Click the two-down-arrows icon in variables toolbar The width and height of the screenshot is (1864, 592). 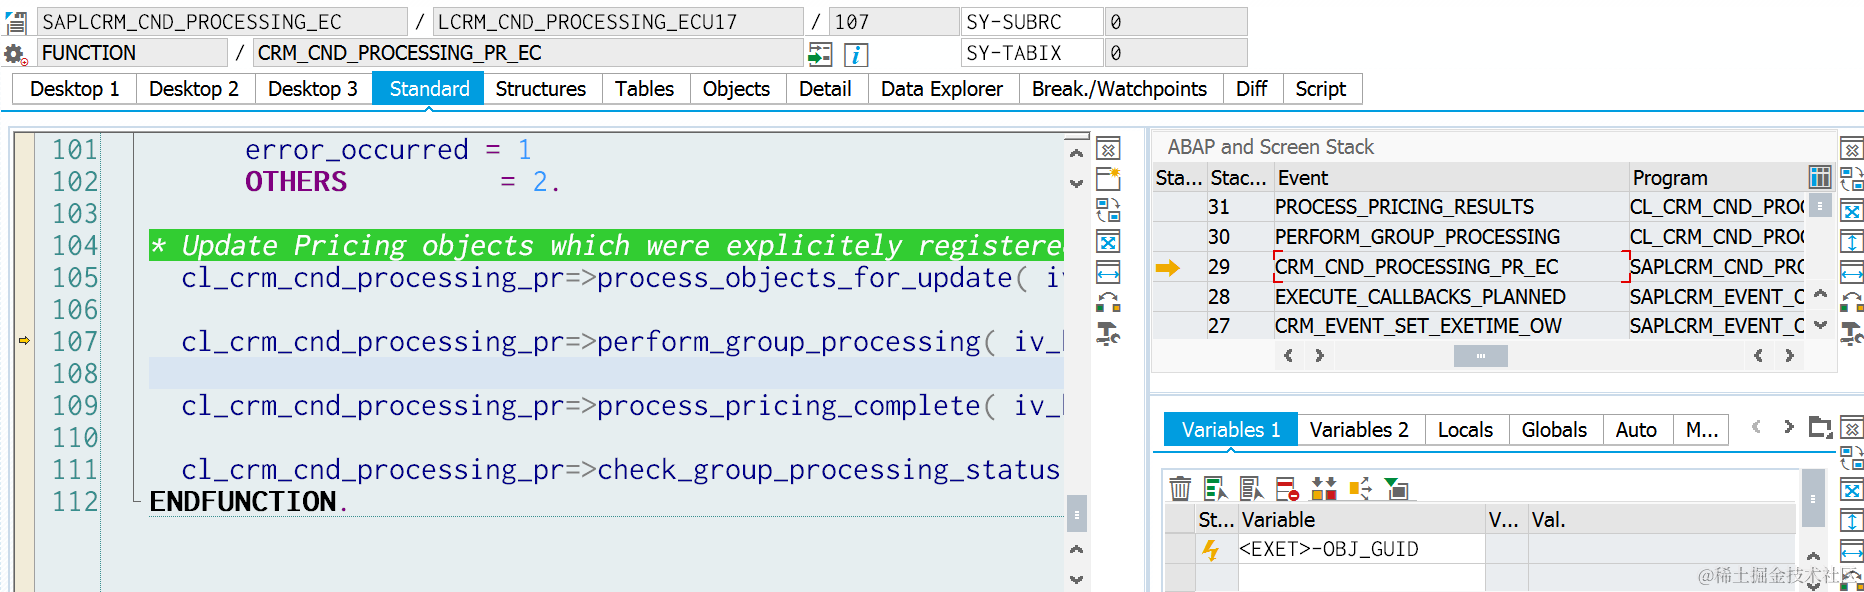click(x=1323, y=489)
